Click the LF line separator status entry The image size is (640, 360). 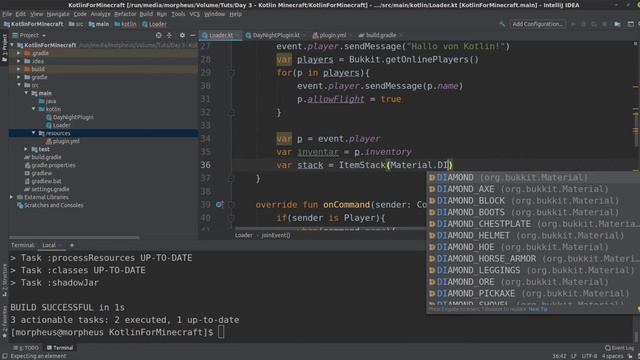[573, 356]
